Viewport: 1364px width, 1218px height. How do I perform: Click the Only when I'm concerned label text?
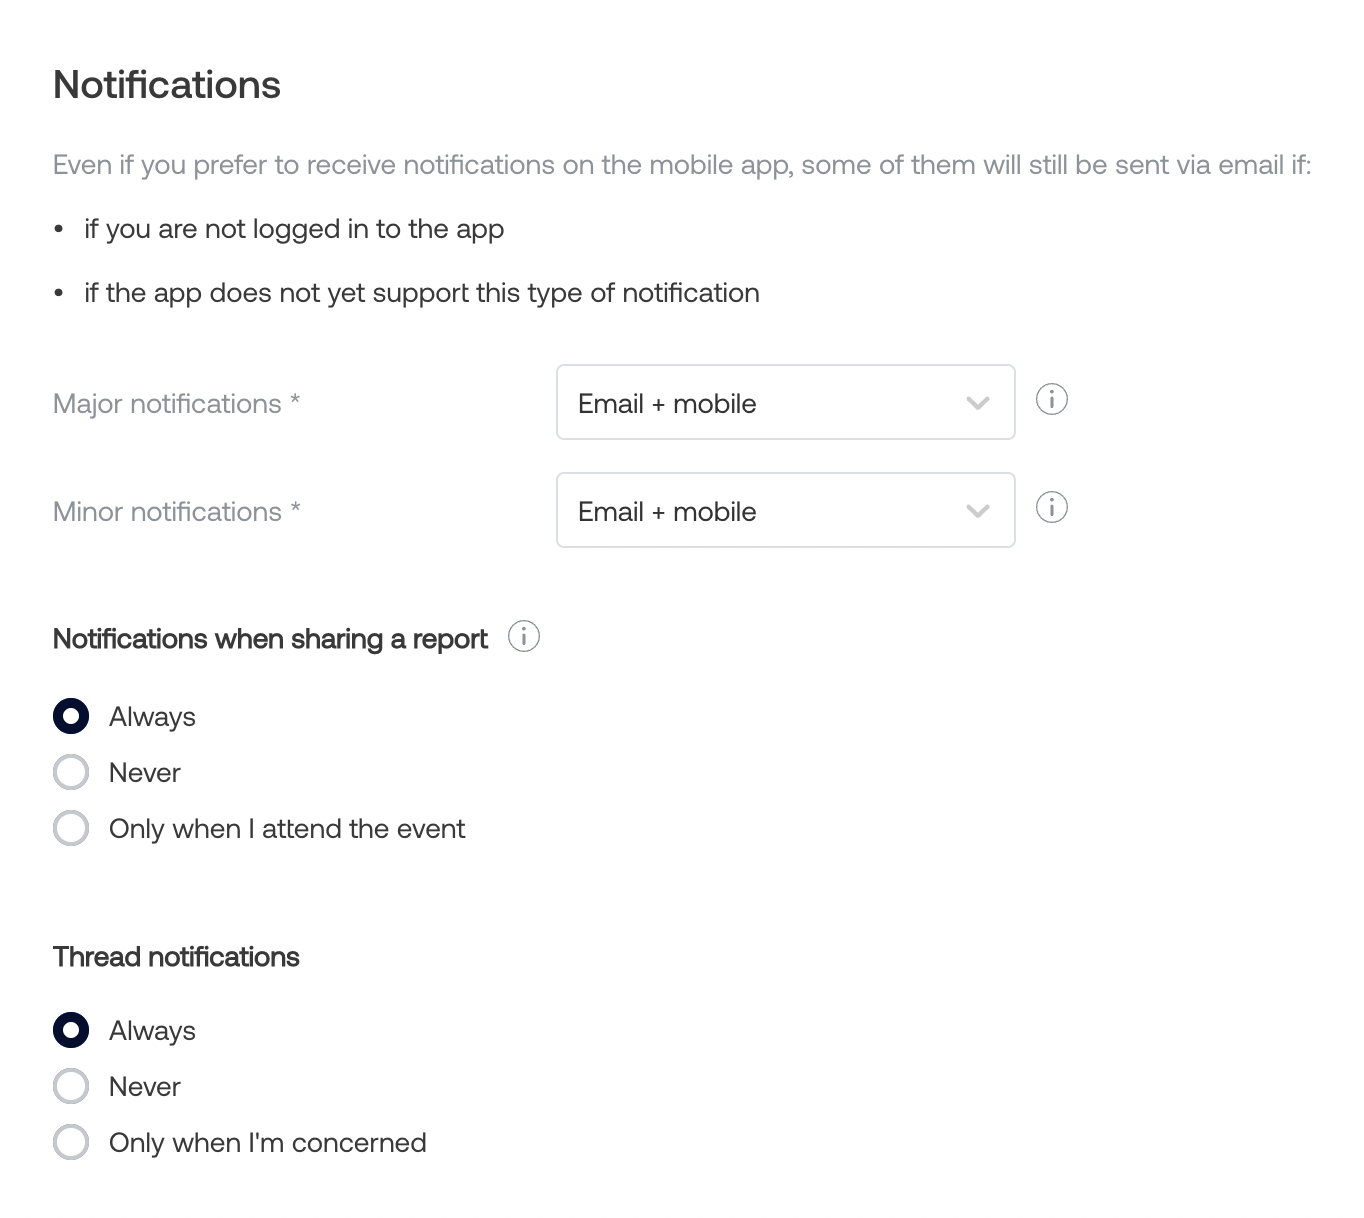(267, 1143)
